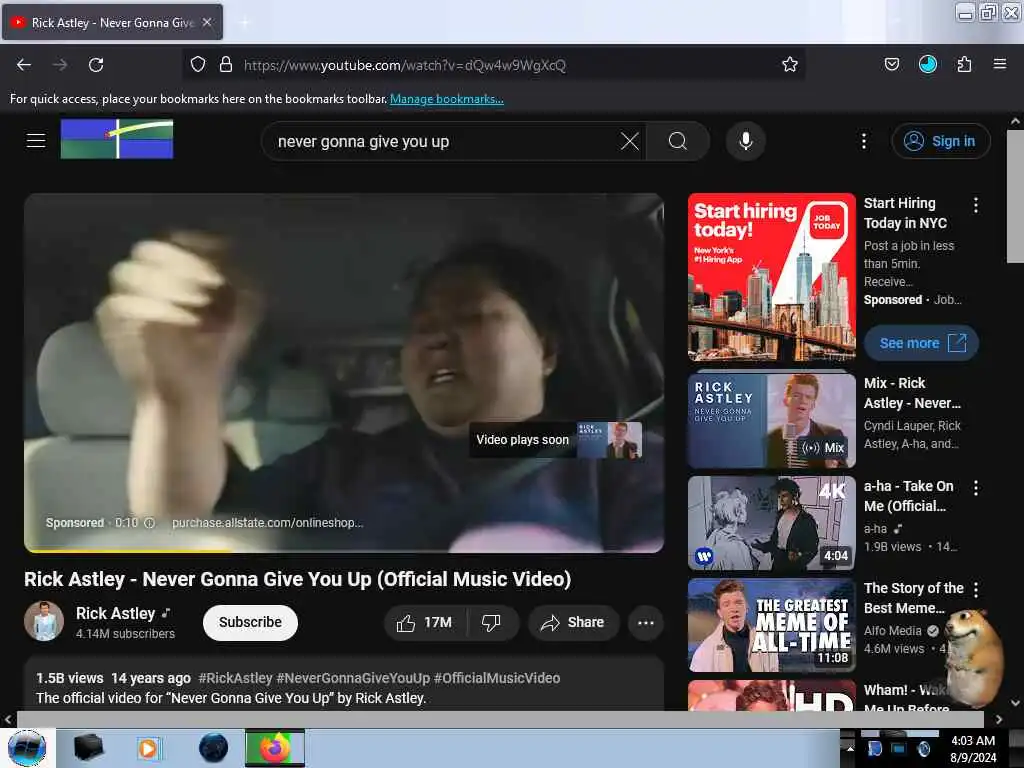This screenshot has height=768, width=1024.
Task: Open the media player taskbar icon
Action: (x=148, y=748)
